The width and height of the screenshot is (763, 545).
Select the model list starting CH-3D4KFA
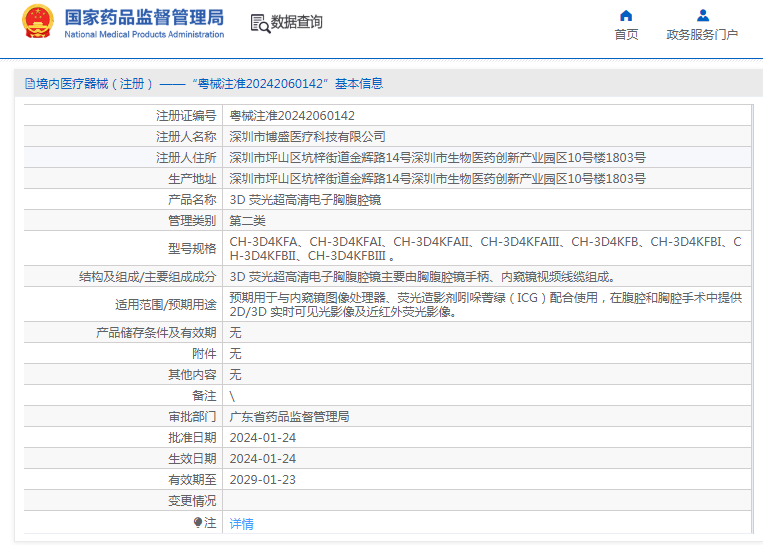click(x=486, y=248)
